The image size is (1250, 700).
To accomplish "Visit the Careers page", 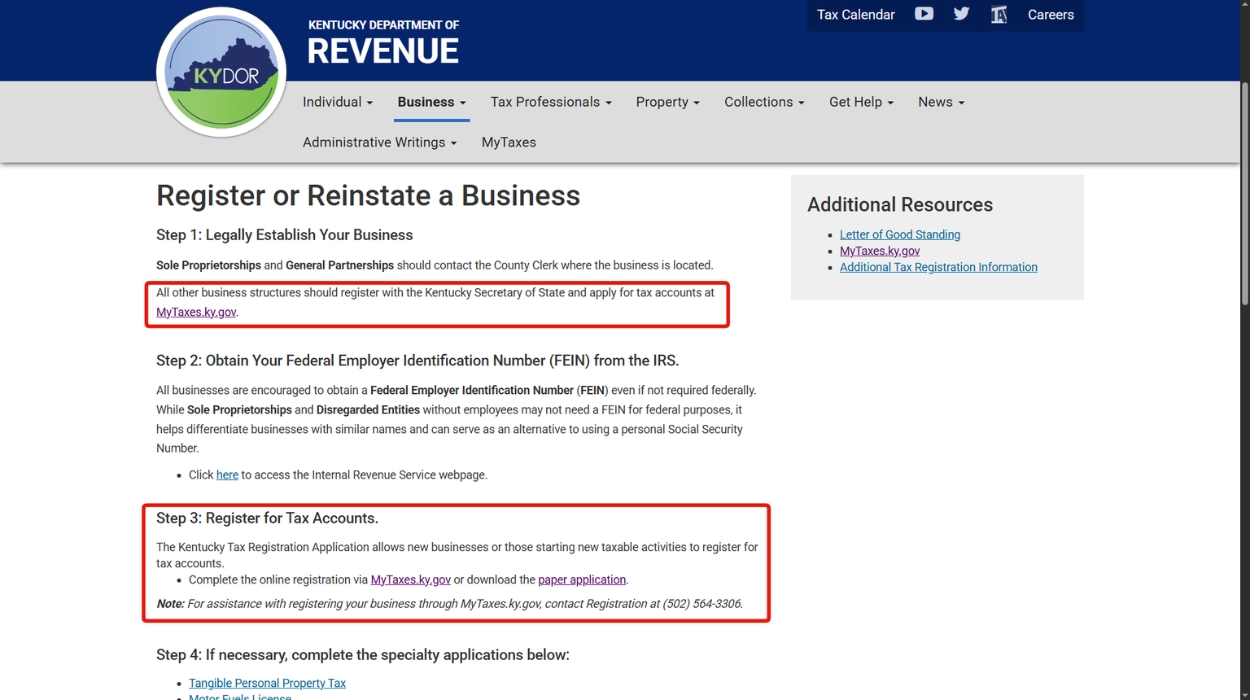I will coord(1050,14).
